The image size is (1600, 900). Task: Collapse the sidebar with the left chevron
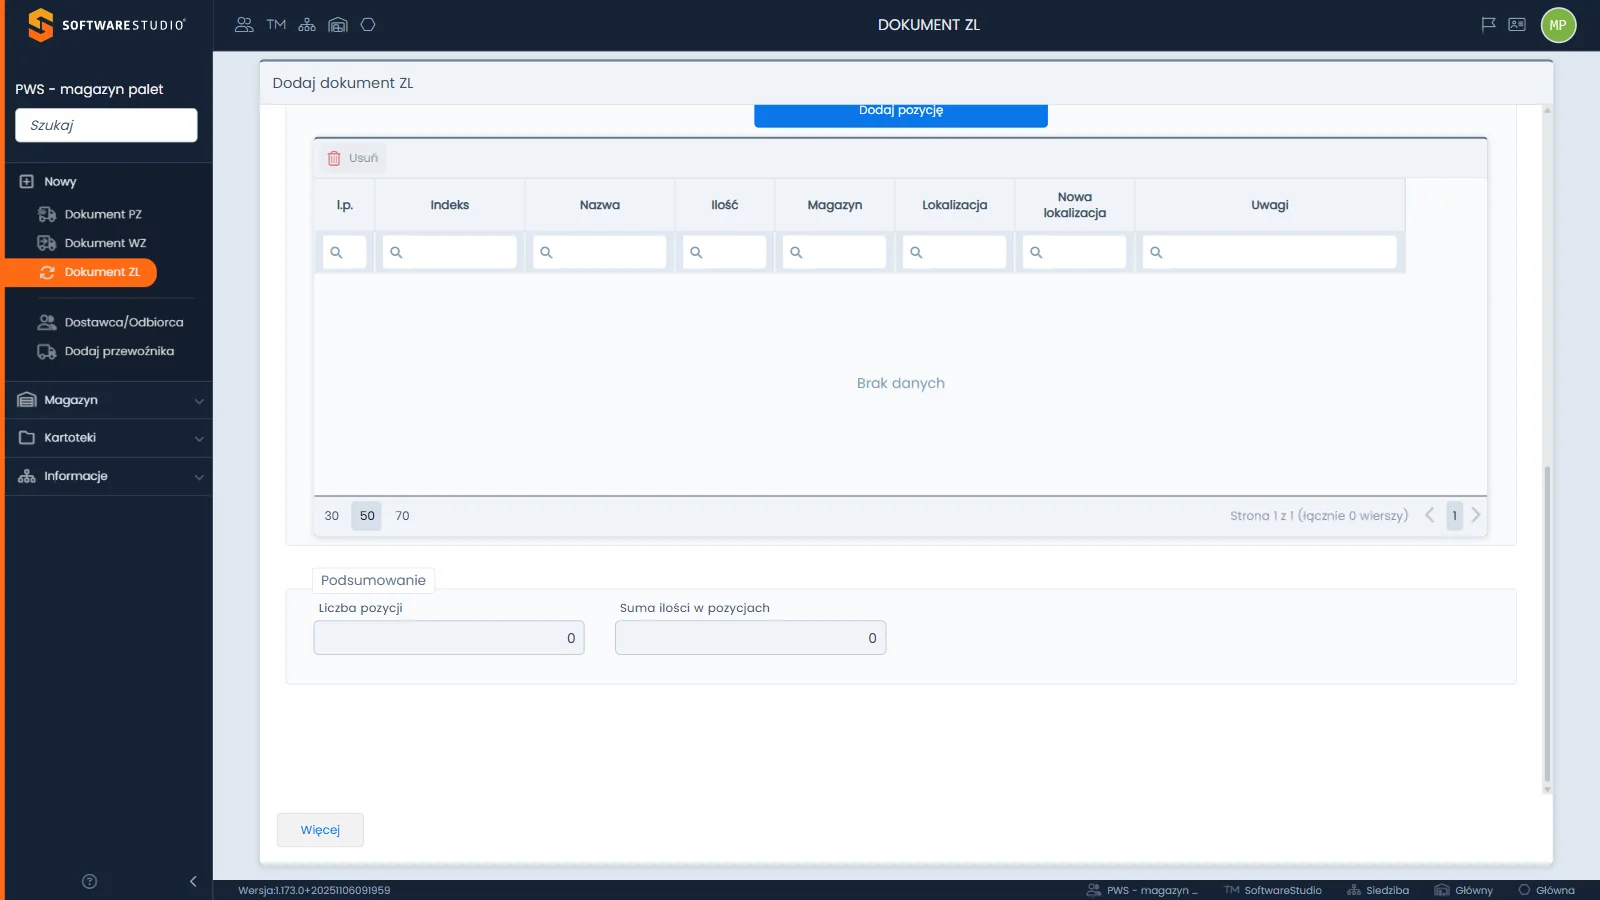coord(193,881)
